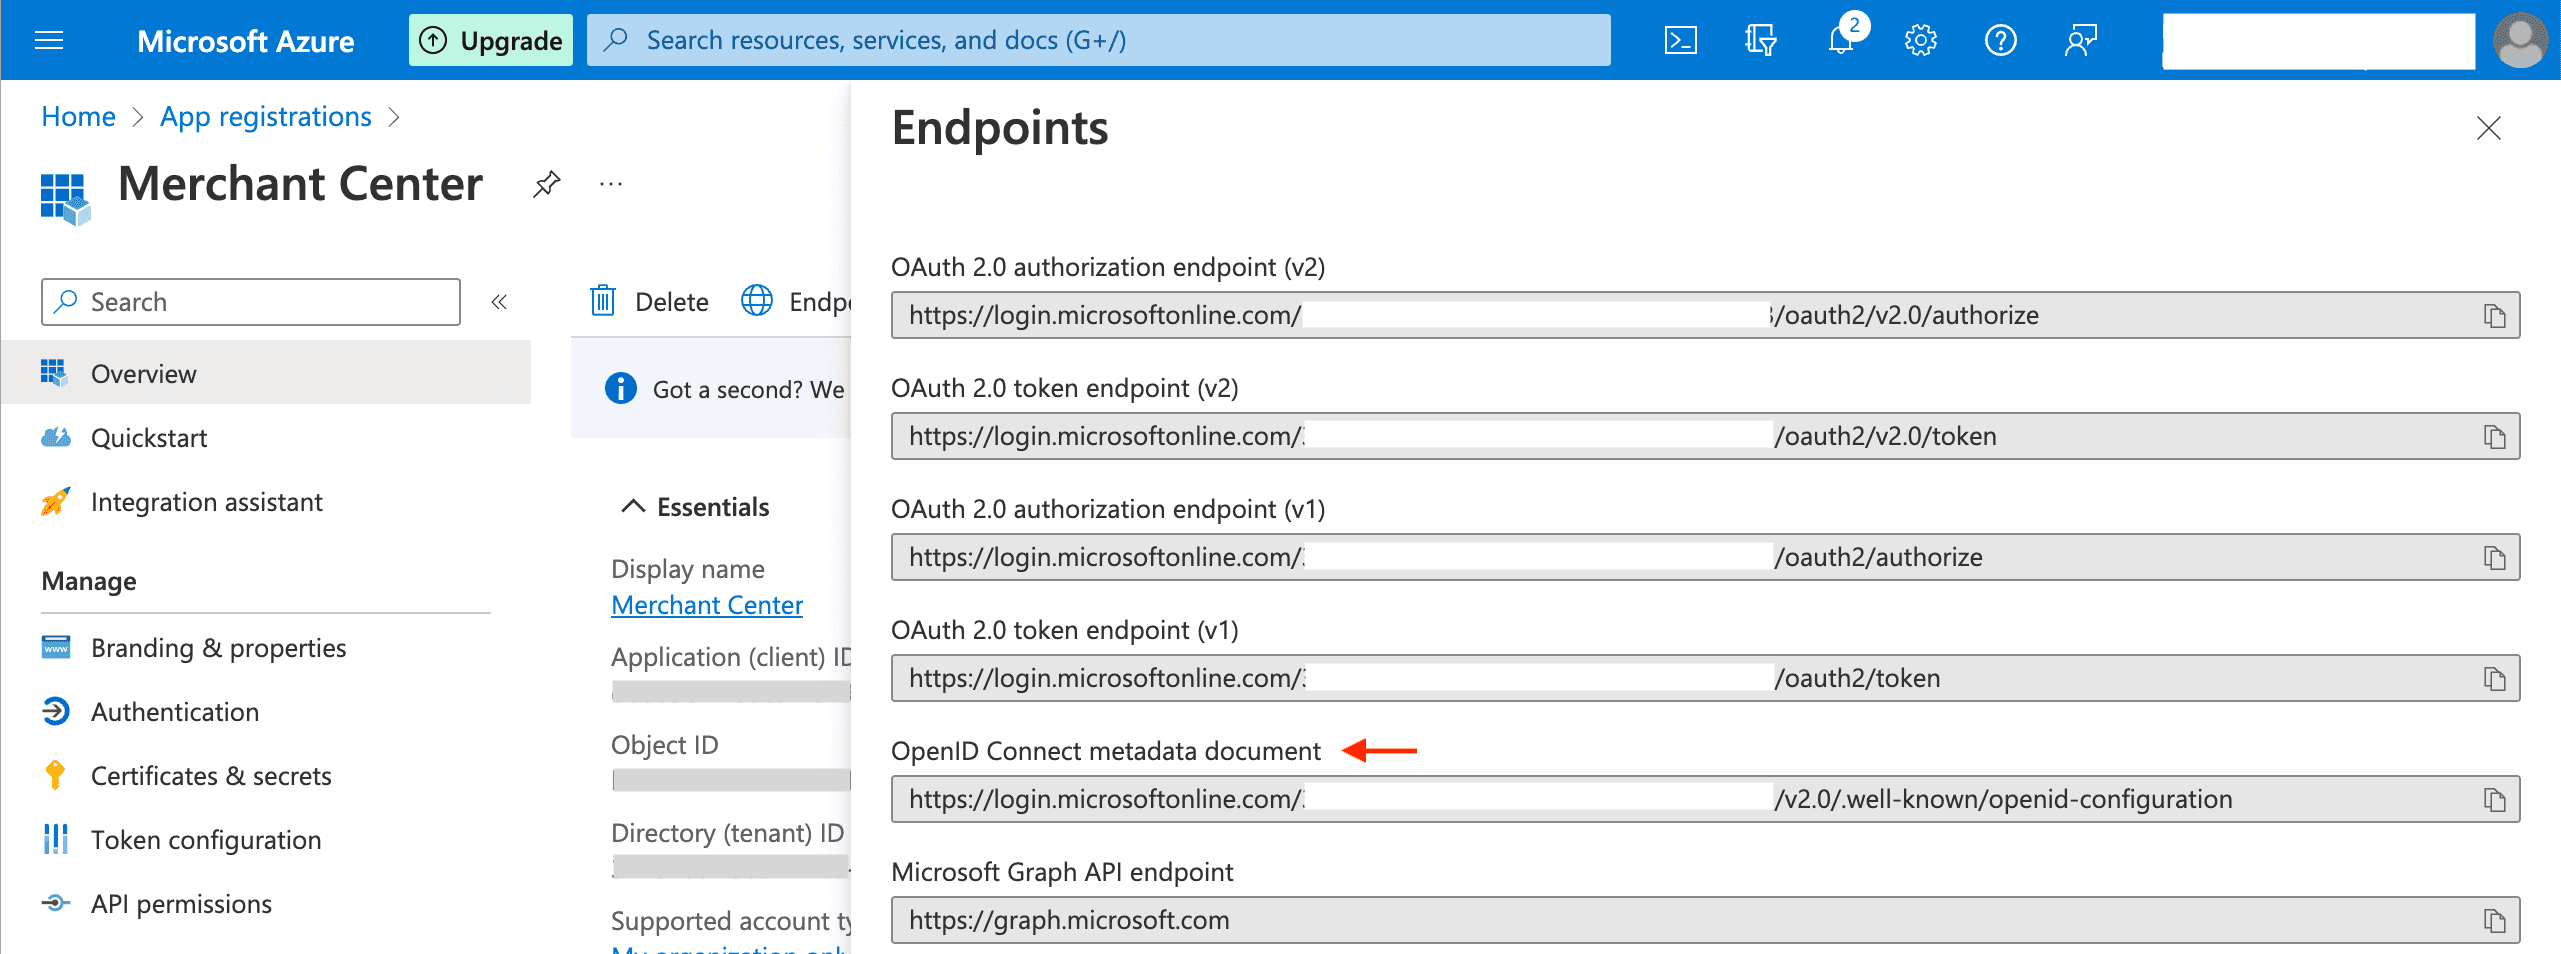This screenshot has height=954, width=2561.
Task: Copy OAuth 2.0 authorization endpoint (v2)
Action: pyautogui.click(x=2494, y=316)
